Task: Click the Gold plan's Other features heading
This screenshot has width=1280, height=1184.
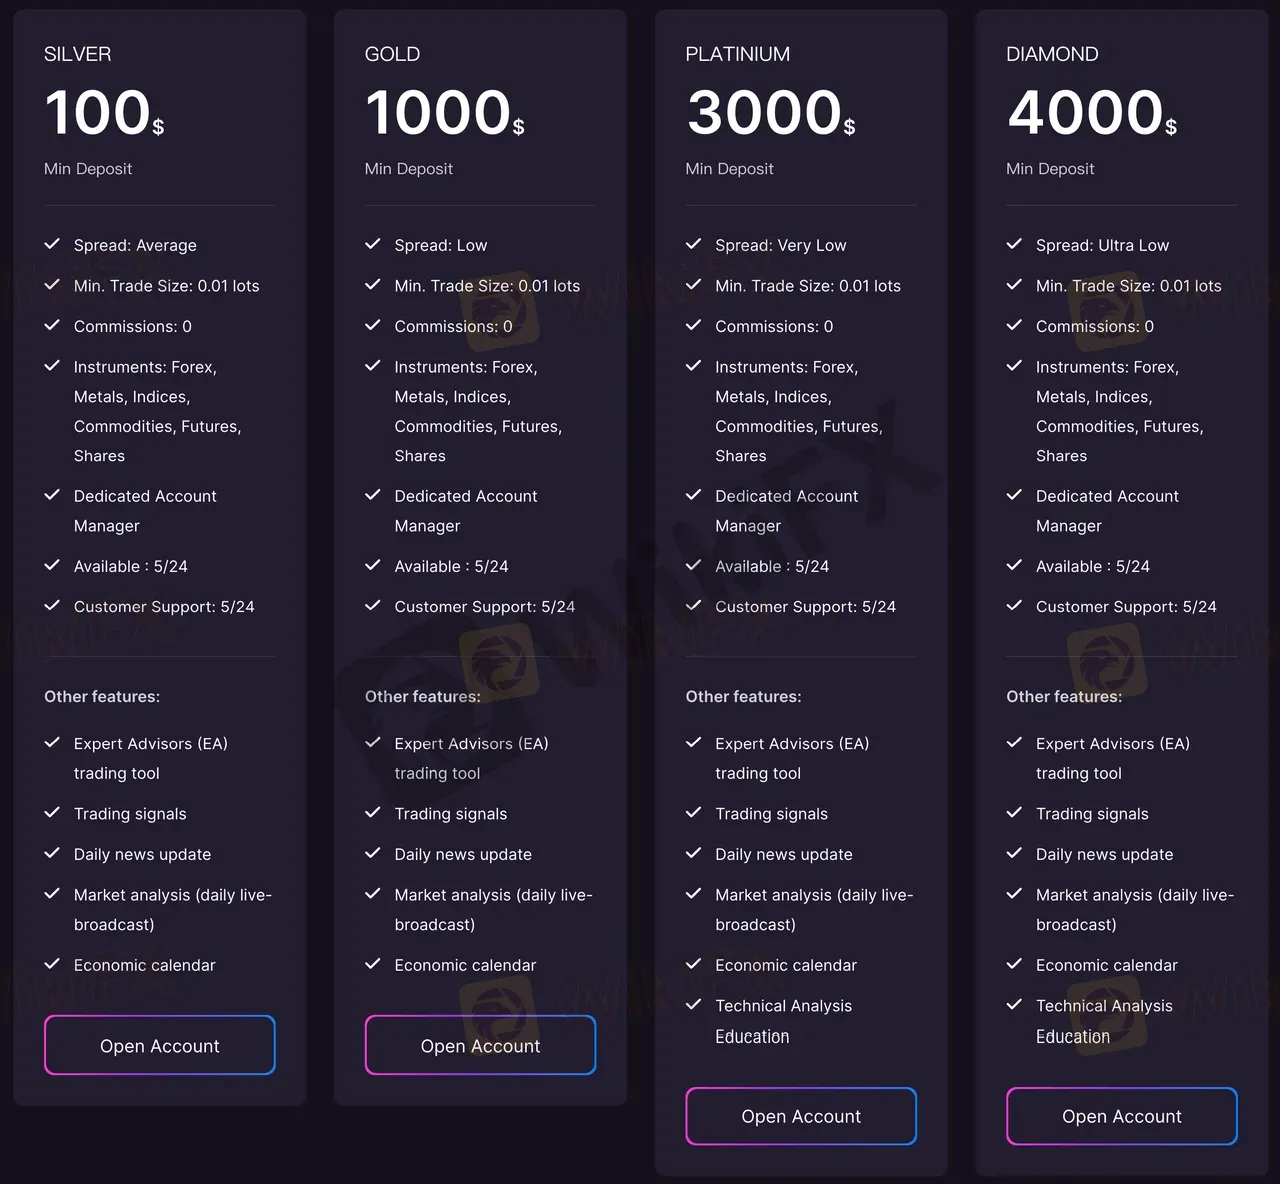Action: coord(422,696)
